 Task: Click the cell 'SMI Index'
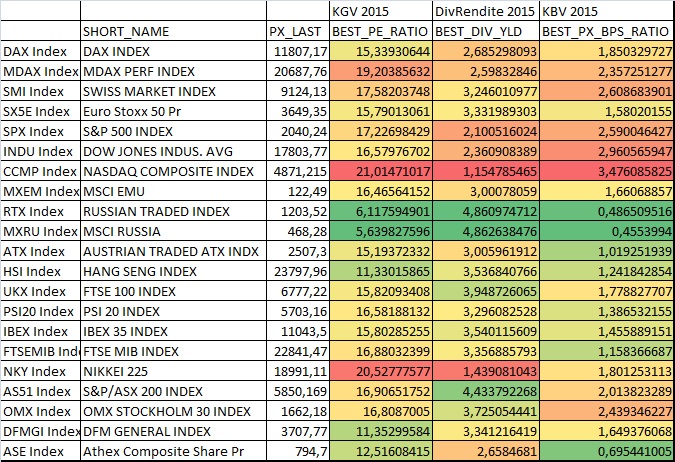pos(40,91)
